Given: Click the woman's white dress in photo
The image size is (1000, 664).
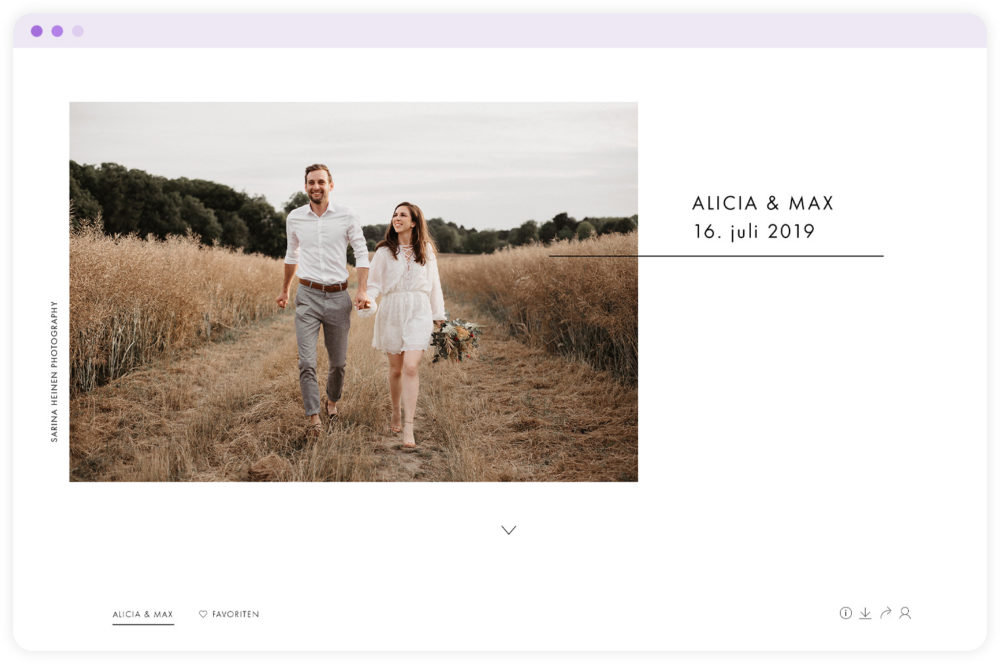Looking at the screenshot, I should [x=404, y=300].
